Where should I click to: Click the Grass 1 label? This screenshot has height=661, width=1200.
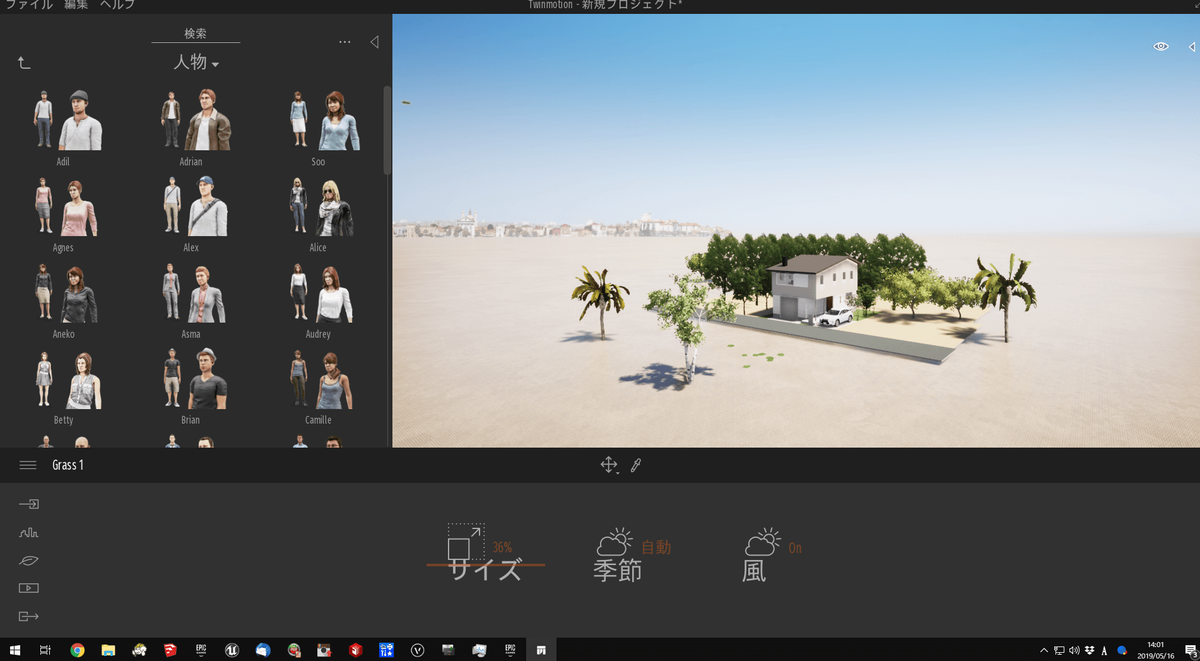[68, 465]
